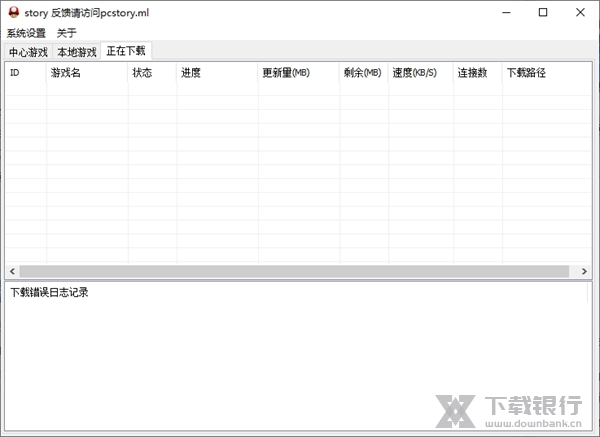Click the 连接数 column header

tap(478, 73)
